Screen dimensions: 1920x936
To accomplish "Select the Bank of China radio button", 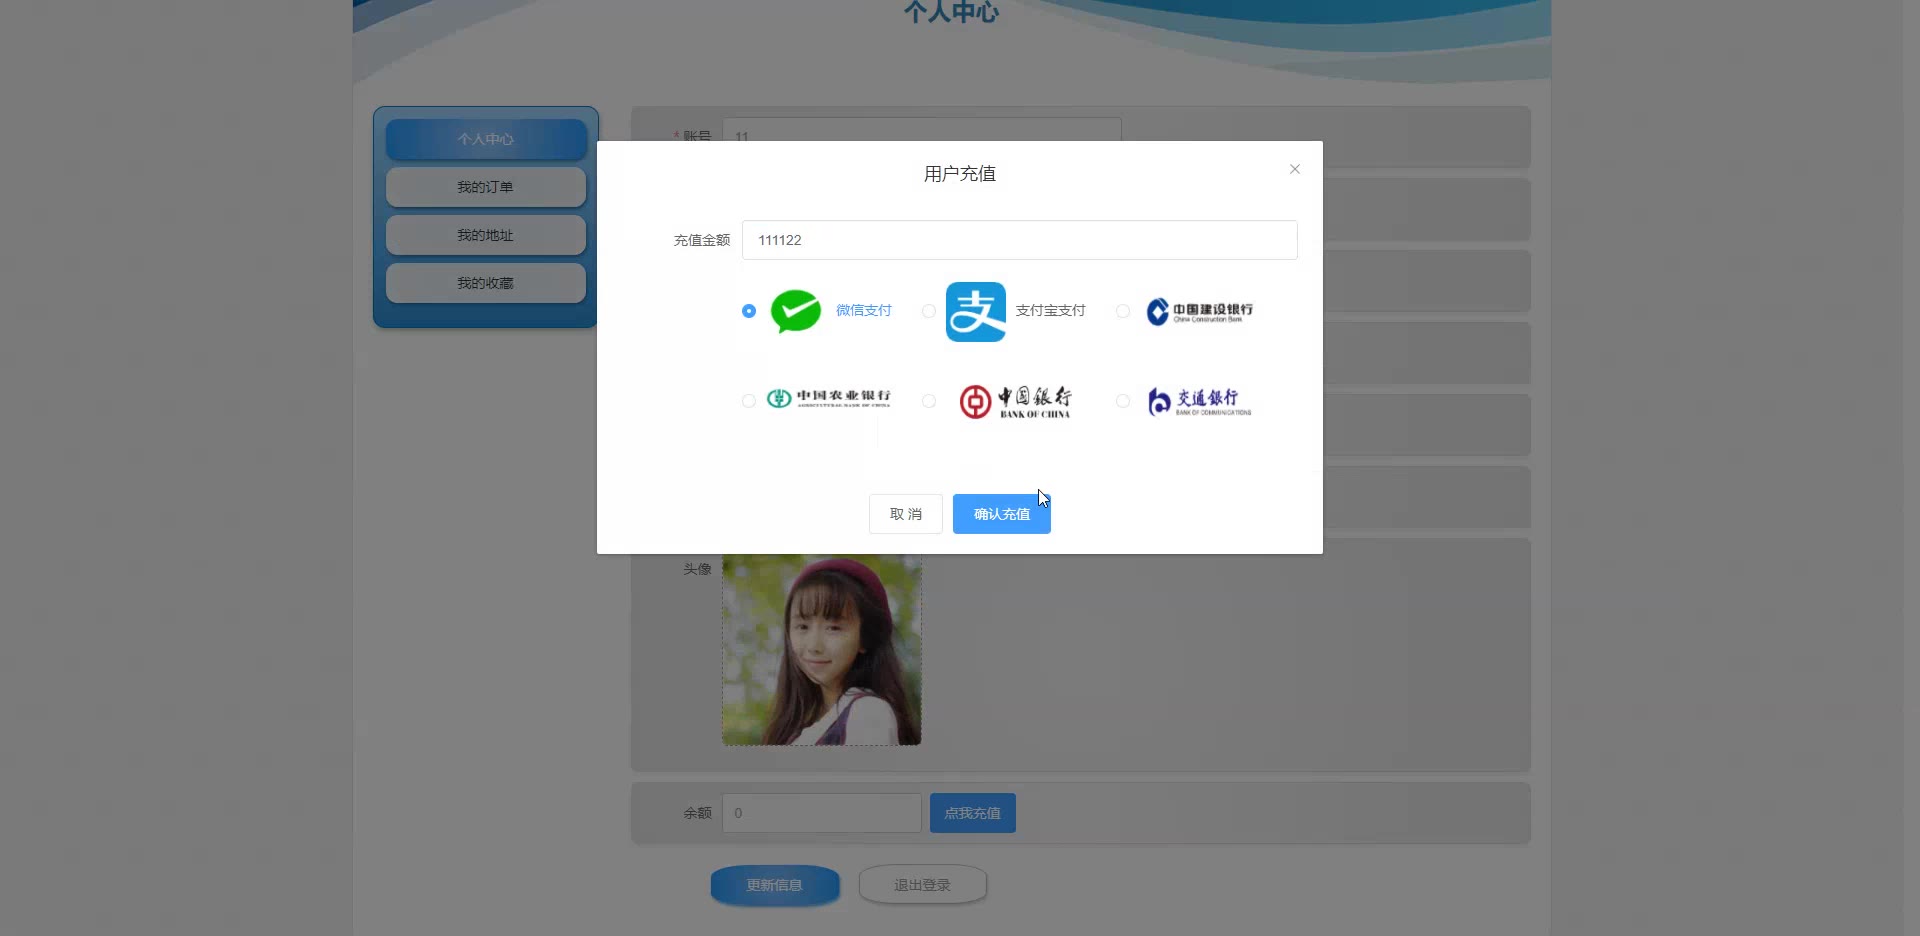I will pyautogui.click(x=929, y=401).
